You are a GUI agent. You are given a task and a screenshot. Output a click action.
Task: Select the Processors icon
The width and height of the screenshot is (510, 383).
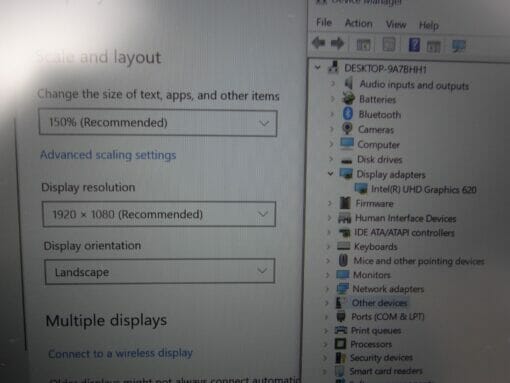(x=340, y=344)
